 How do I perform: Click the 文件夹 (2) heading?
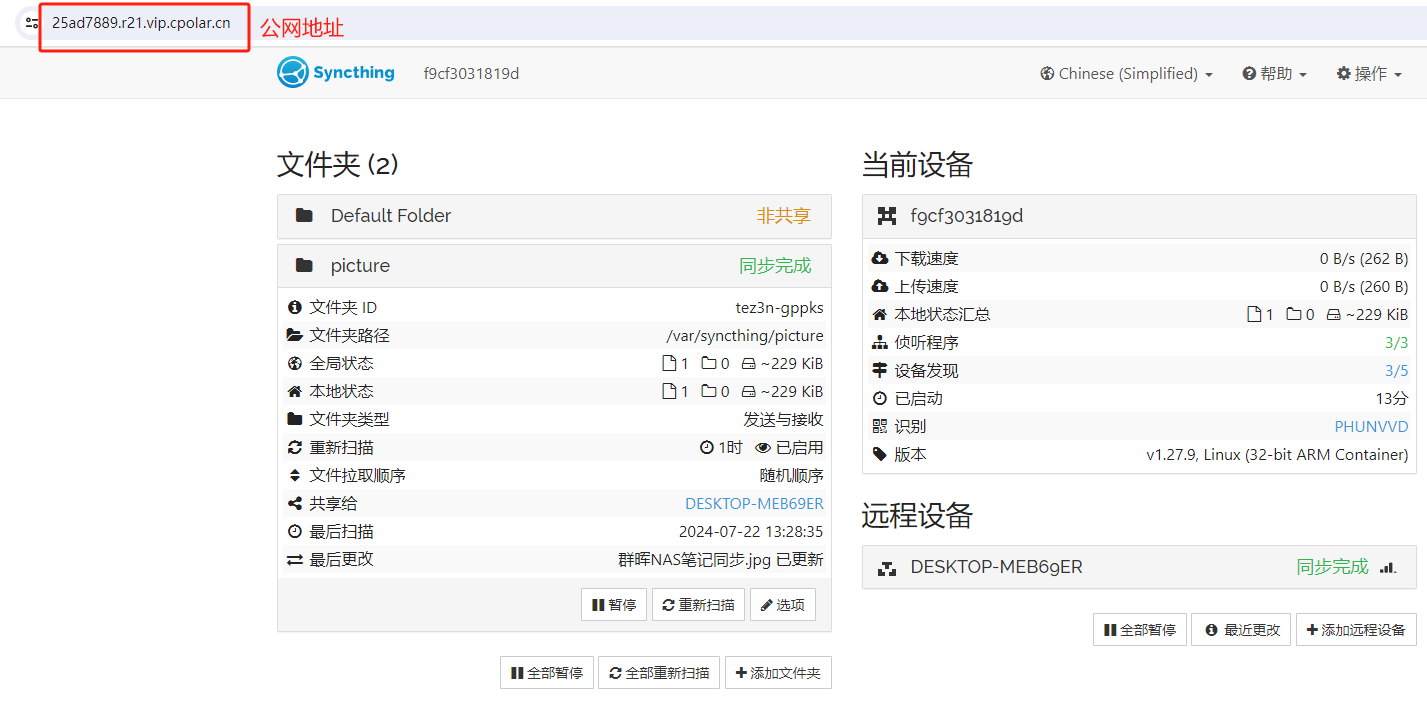(338, 164)
